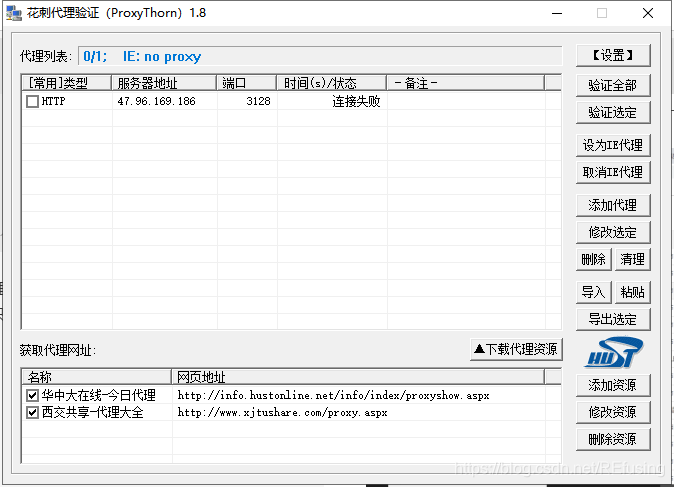Select server address 47.96.169.186 cell
674x487 pixels.
156,101
